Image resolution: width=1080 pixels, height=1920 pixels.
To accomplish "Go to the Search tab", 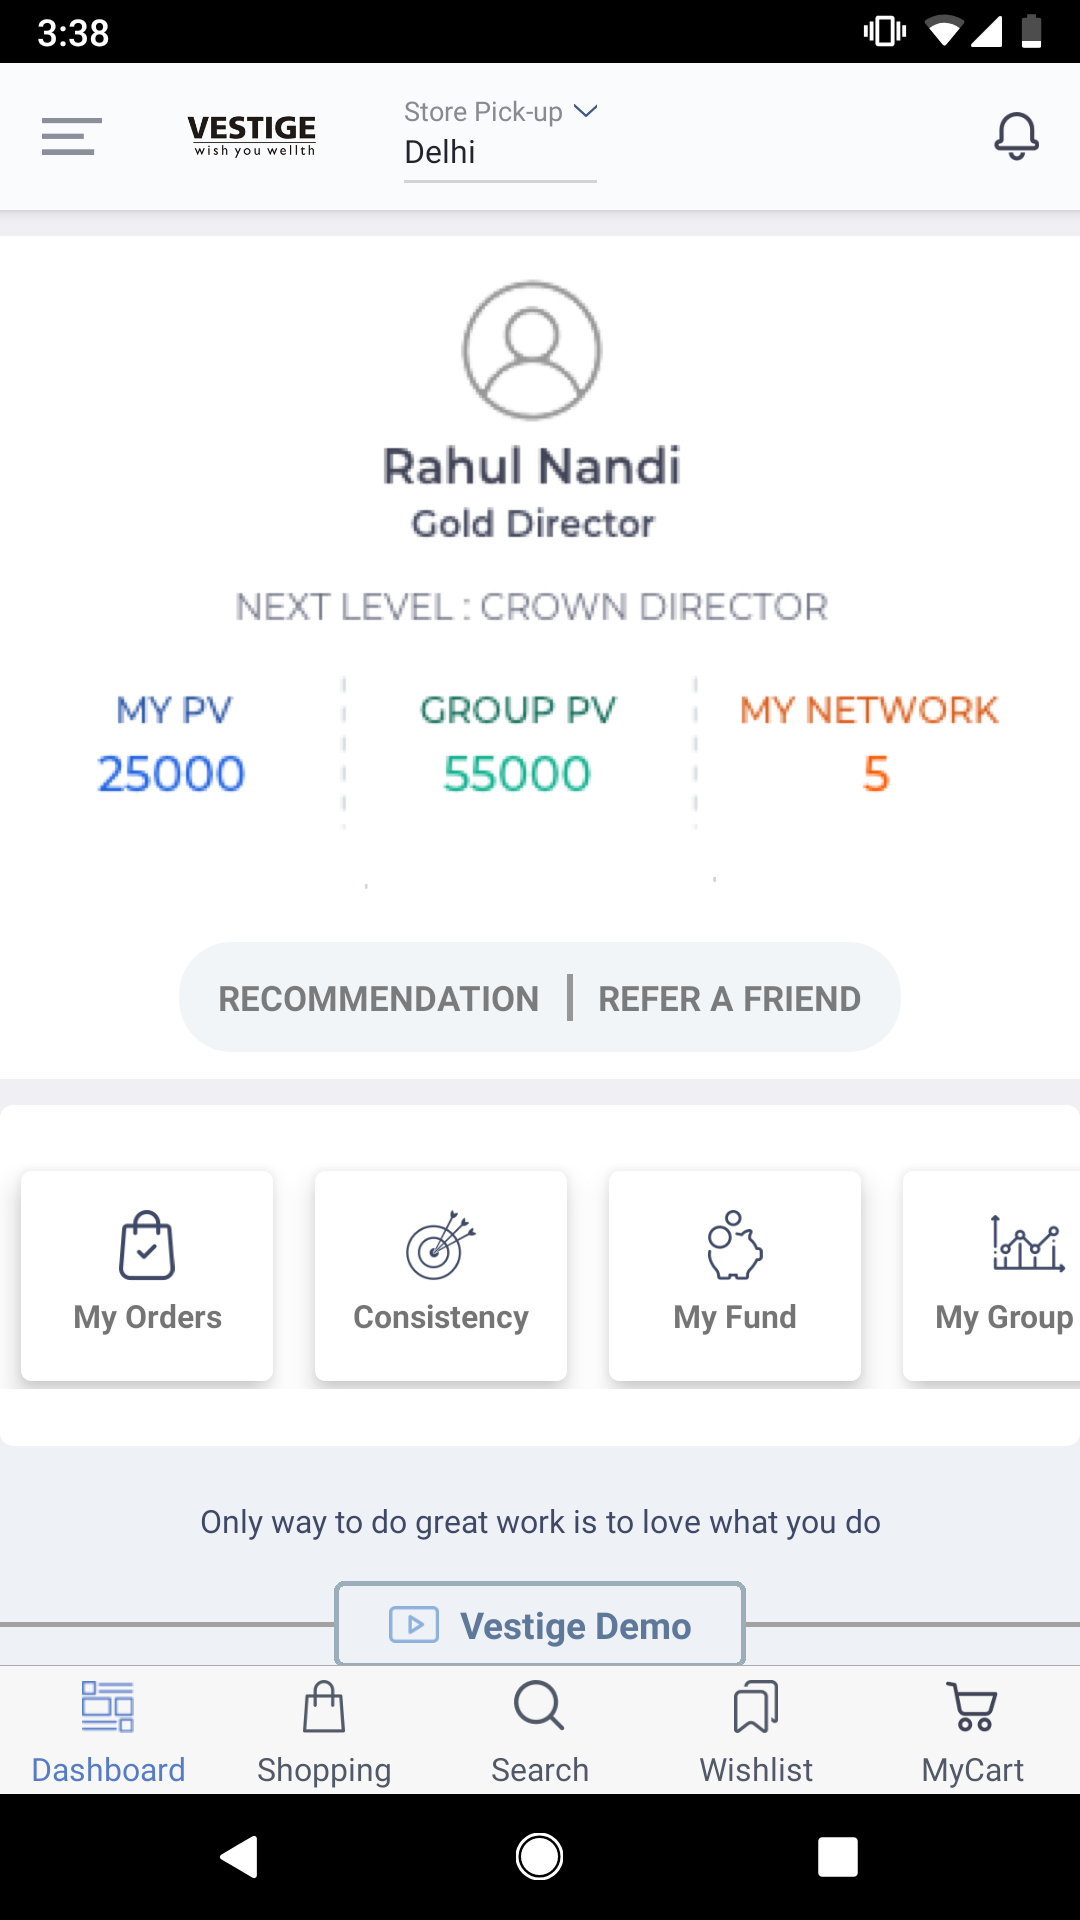I will (x=540, y=1732).
